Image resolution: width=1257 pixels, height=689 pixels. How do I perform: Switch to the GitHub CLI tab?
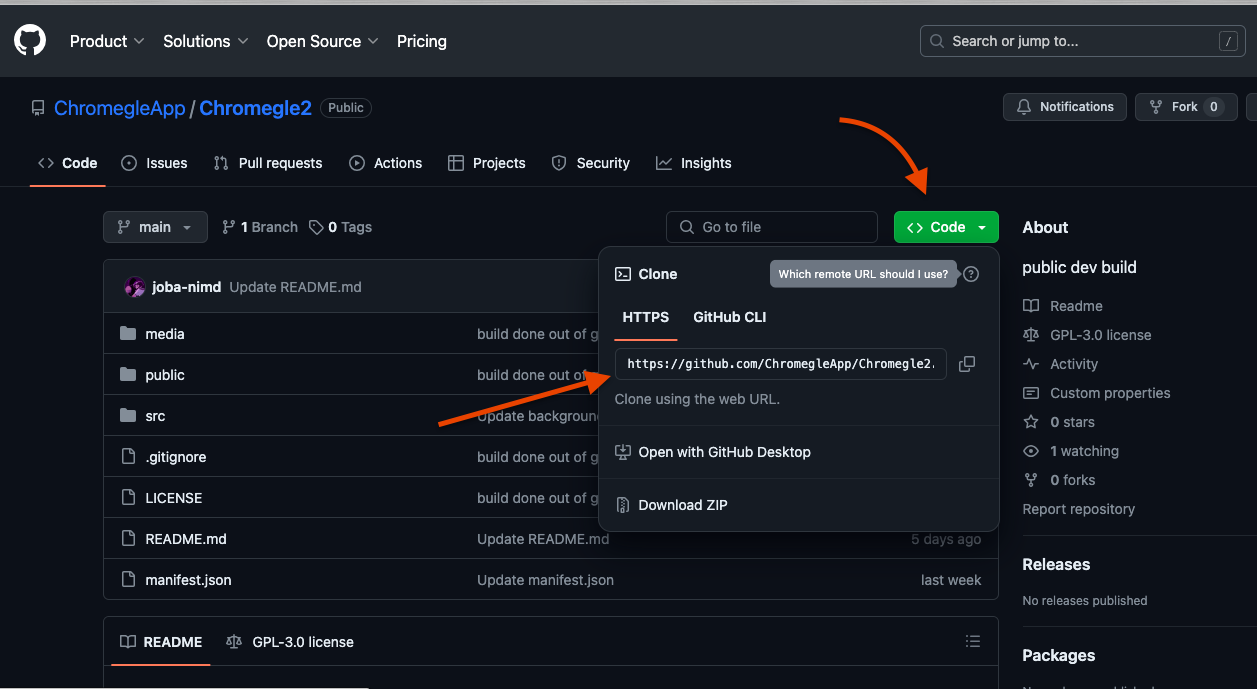[729, 317]
